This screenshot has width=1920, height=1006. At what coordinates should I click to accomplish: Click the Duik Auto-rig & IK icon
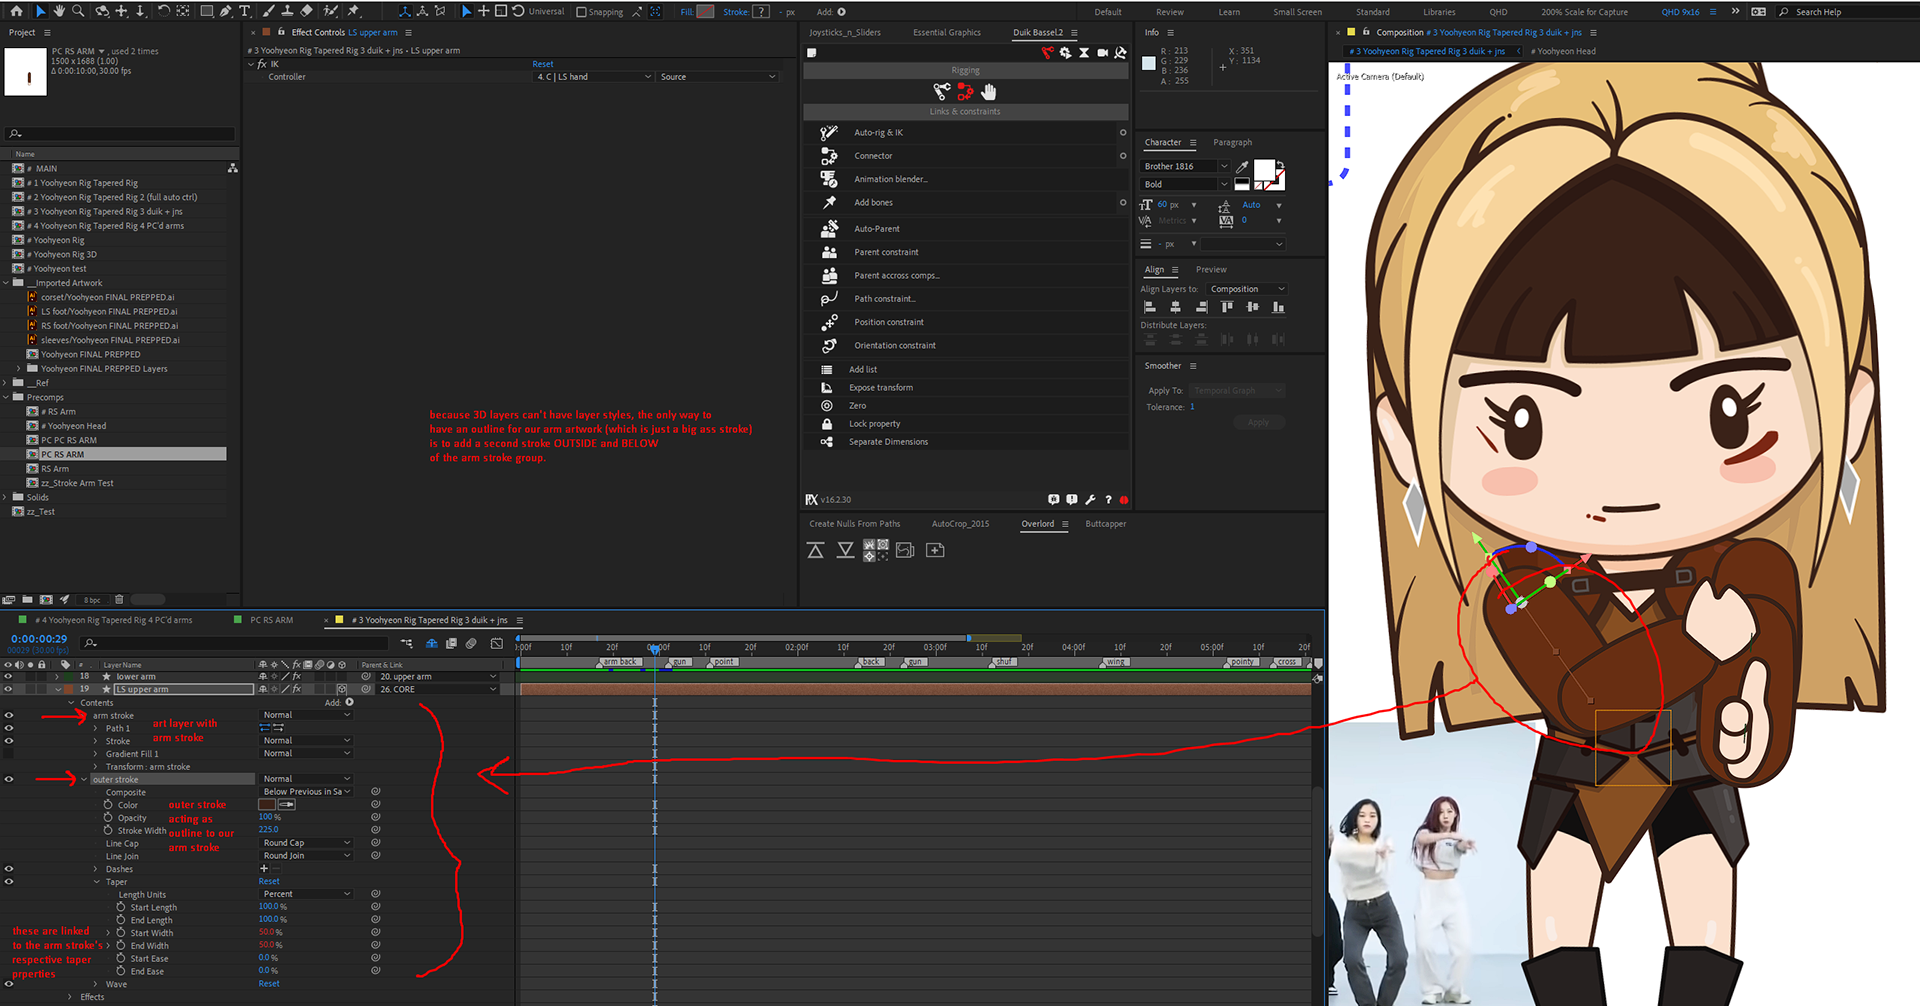tap(829, 132)
